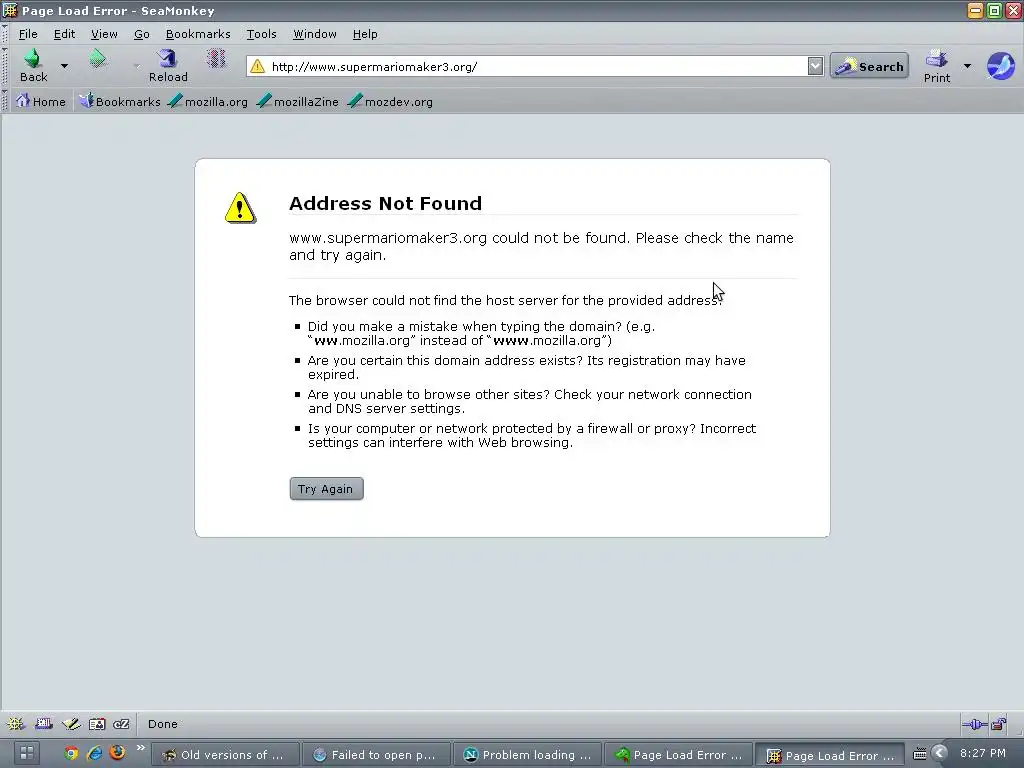This screenshot has width=1024, height=768.
Task: Click the security padlock icon in the status bar
Action: pyautogui.click(x=999, y=724)
